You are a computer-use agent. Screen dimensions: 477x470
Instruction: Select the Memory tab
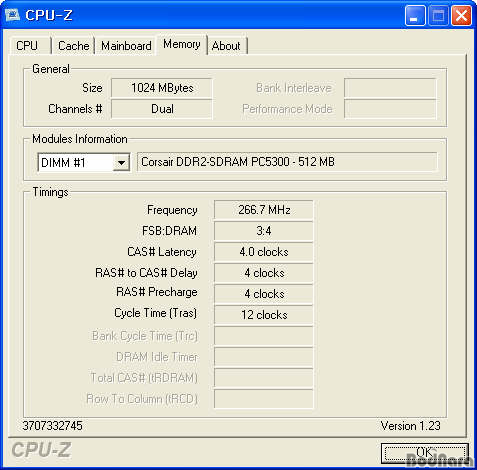click(x=182, y=44)
